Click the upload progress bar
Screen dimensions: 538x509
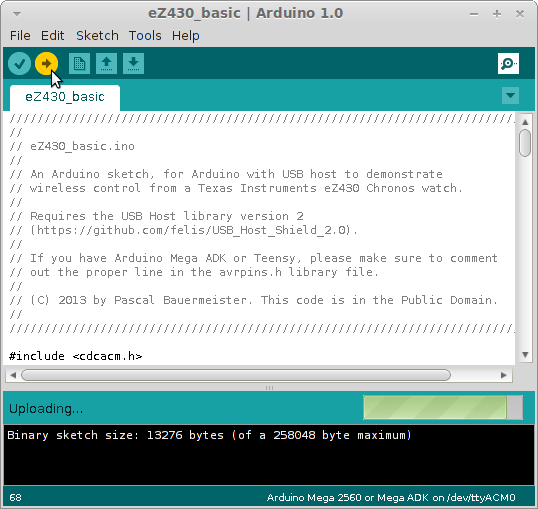pos(443,407)
